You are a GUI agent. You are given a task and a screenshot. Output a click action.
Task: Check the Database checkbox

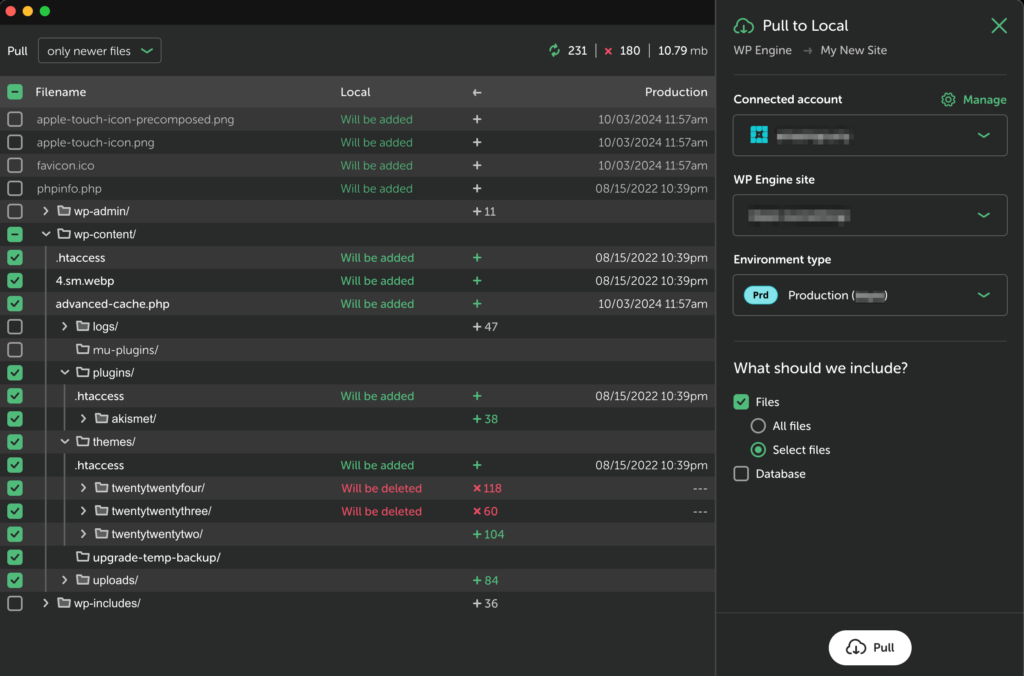point(741,474)
